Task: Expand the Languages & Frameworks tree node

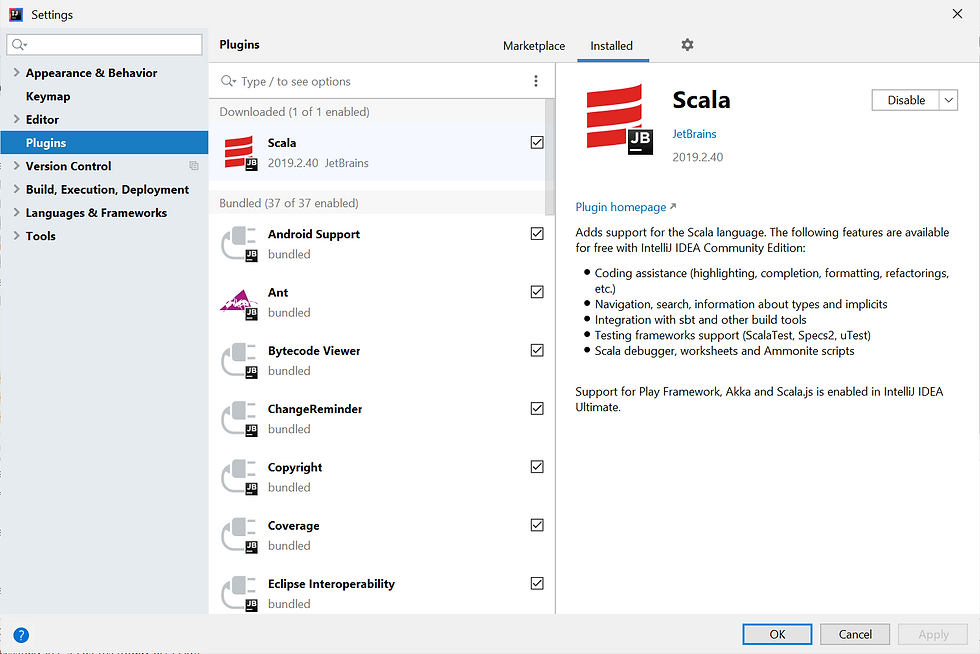Action: click(x=16, y=213)
